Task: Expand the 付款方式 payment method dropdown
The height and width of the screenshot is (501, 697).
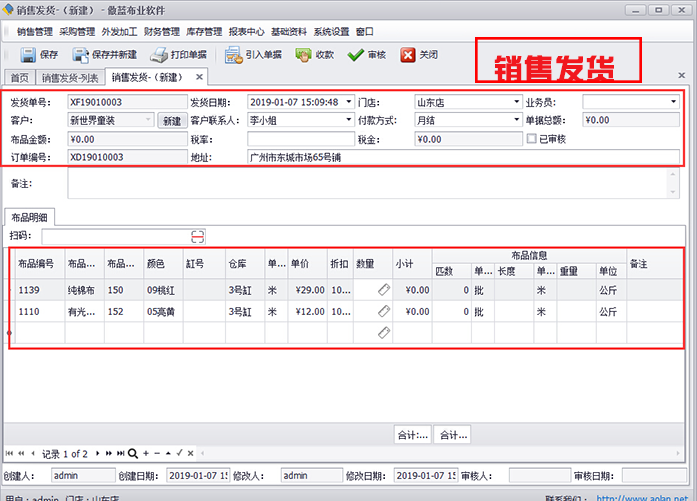Action: (x=512, y=120)
